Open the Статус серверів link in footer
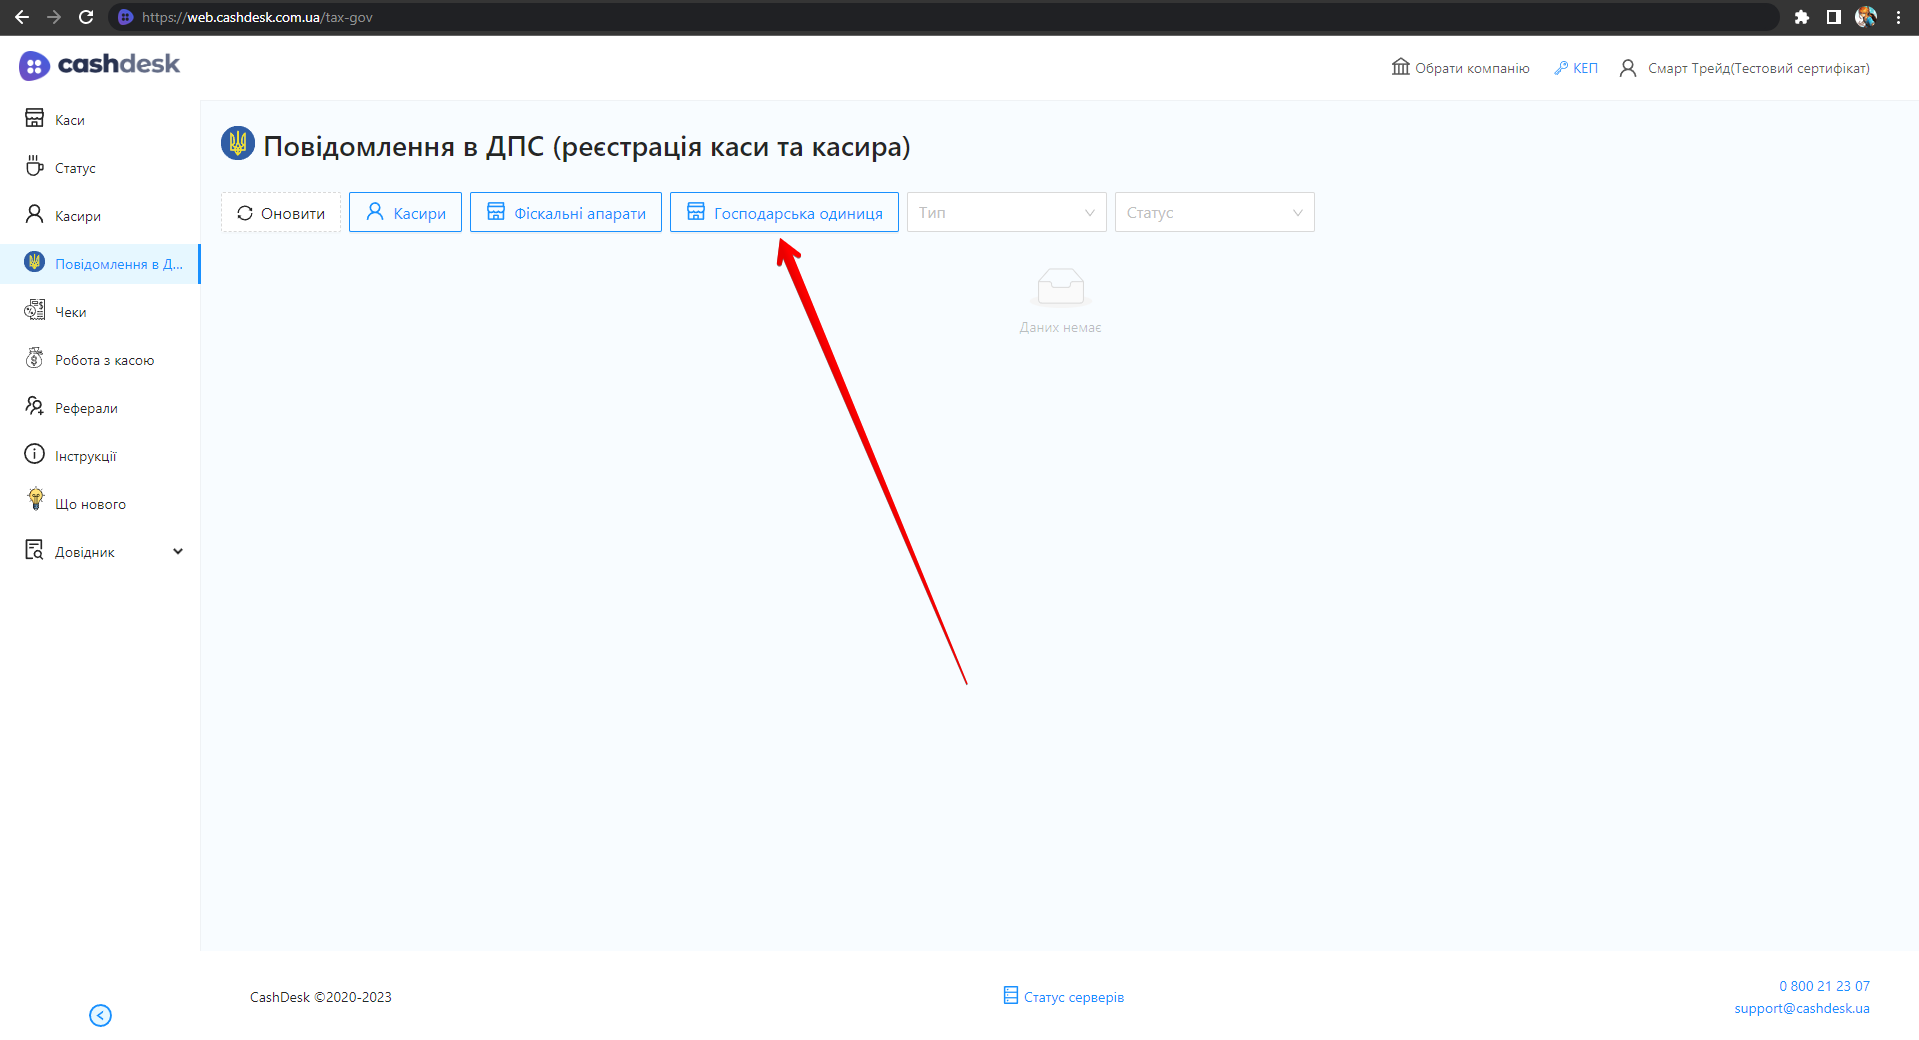Viewport: 1919px width, 1040px height. pyautogui.click(x=1064, y=997)
